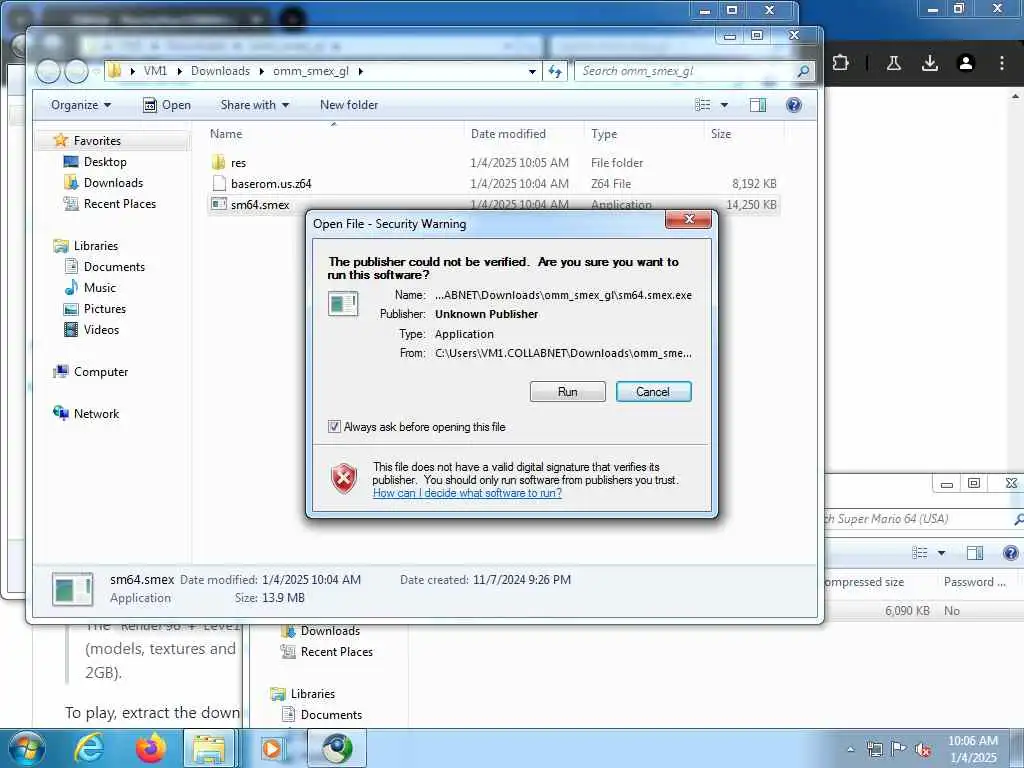The image size is (1024, 768).
Task: Change view icon in Explorer toolbar
Action: tap(703, 105)
